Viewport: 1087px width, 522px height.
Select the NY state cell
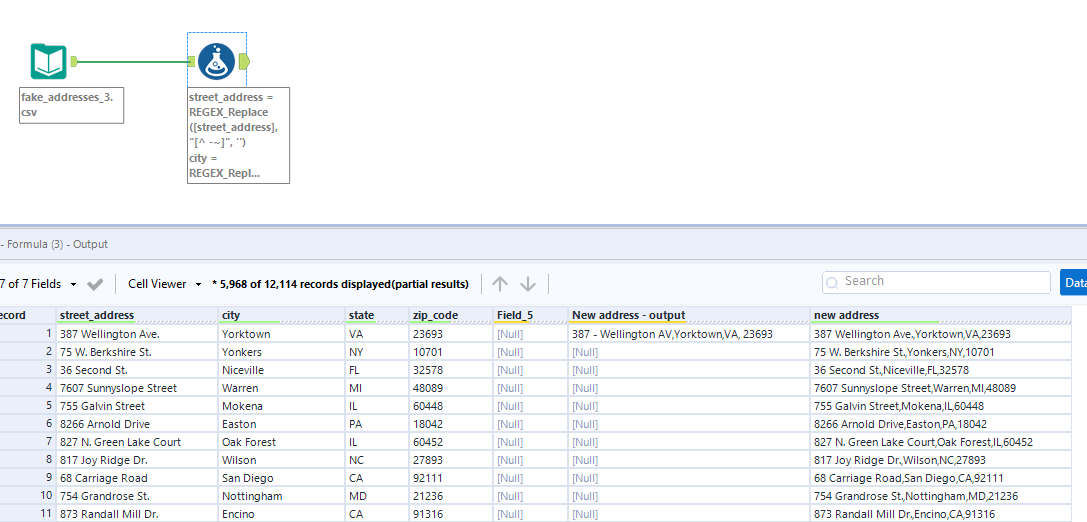click(x=377, y=352)
